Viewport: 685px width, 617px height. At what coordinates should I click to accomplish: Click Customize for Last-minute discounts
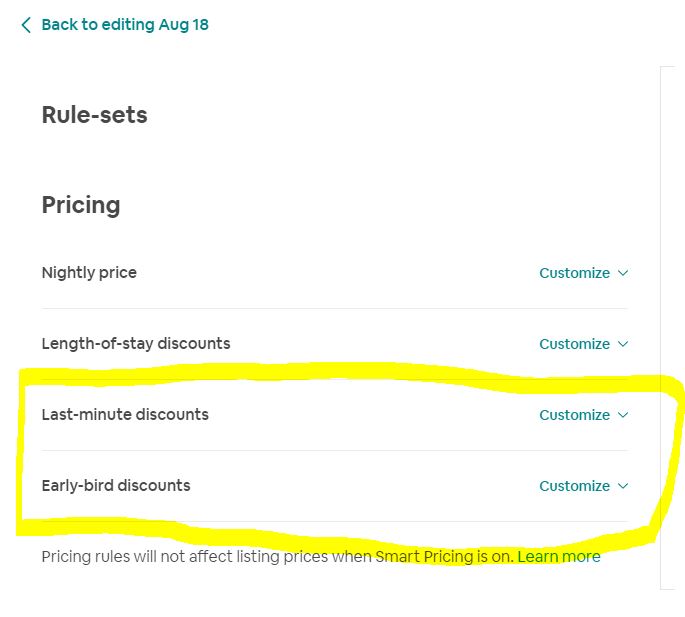pyautogui.click(x=574, y=415)
